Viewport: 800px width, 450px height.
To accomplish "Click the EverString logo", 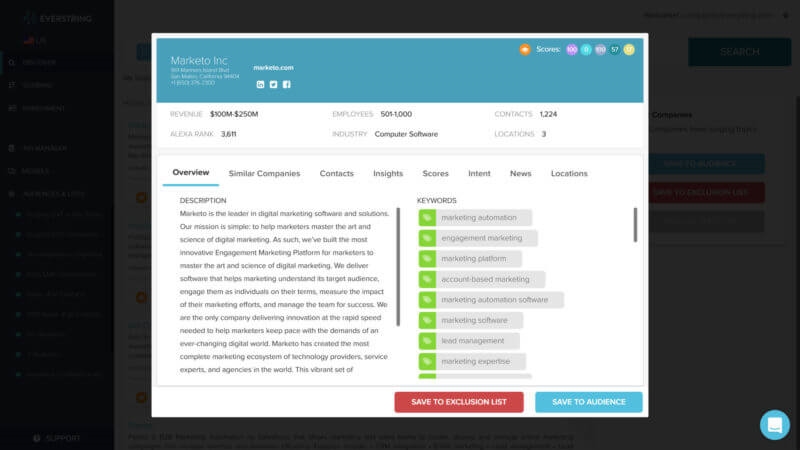I will [58, 19].
